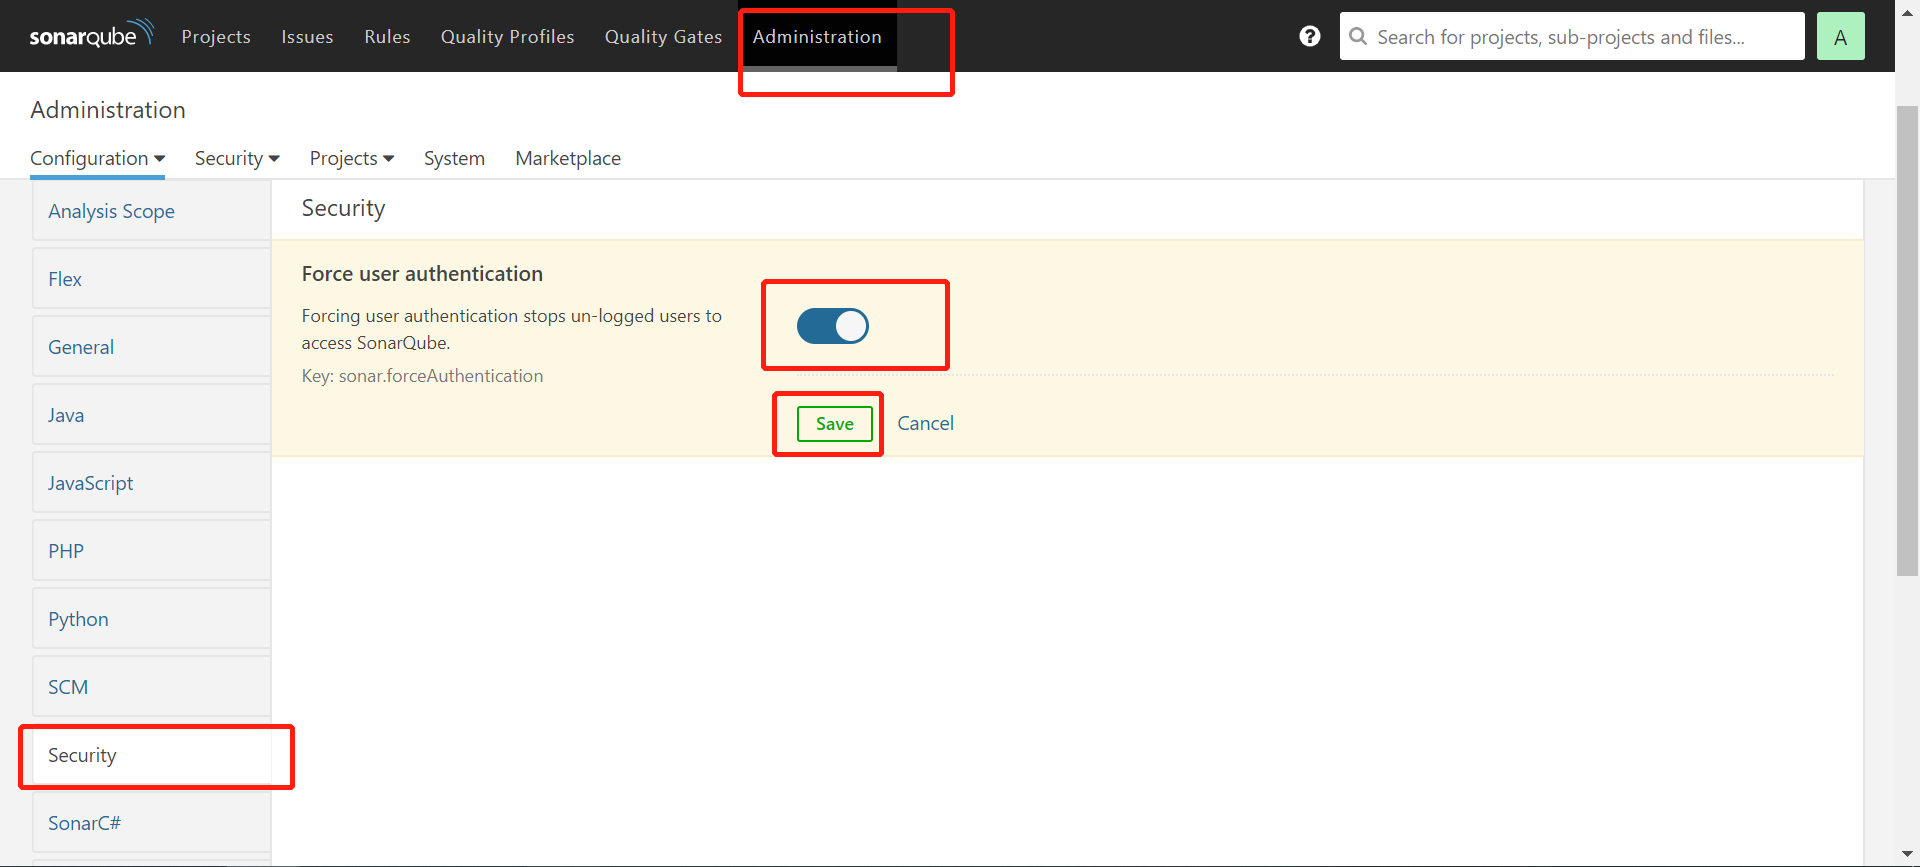Click the vertical scrollbar thumb
The height and width of the screenshot is (867, 1920).
1907,340
